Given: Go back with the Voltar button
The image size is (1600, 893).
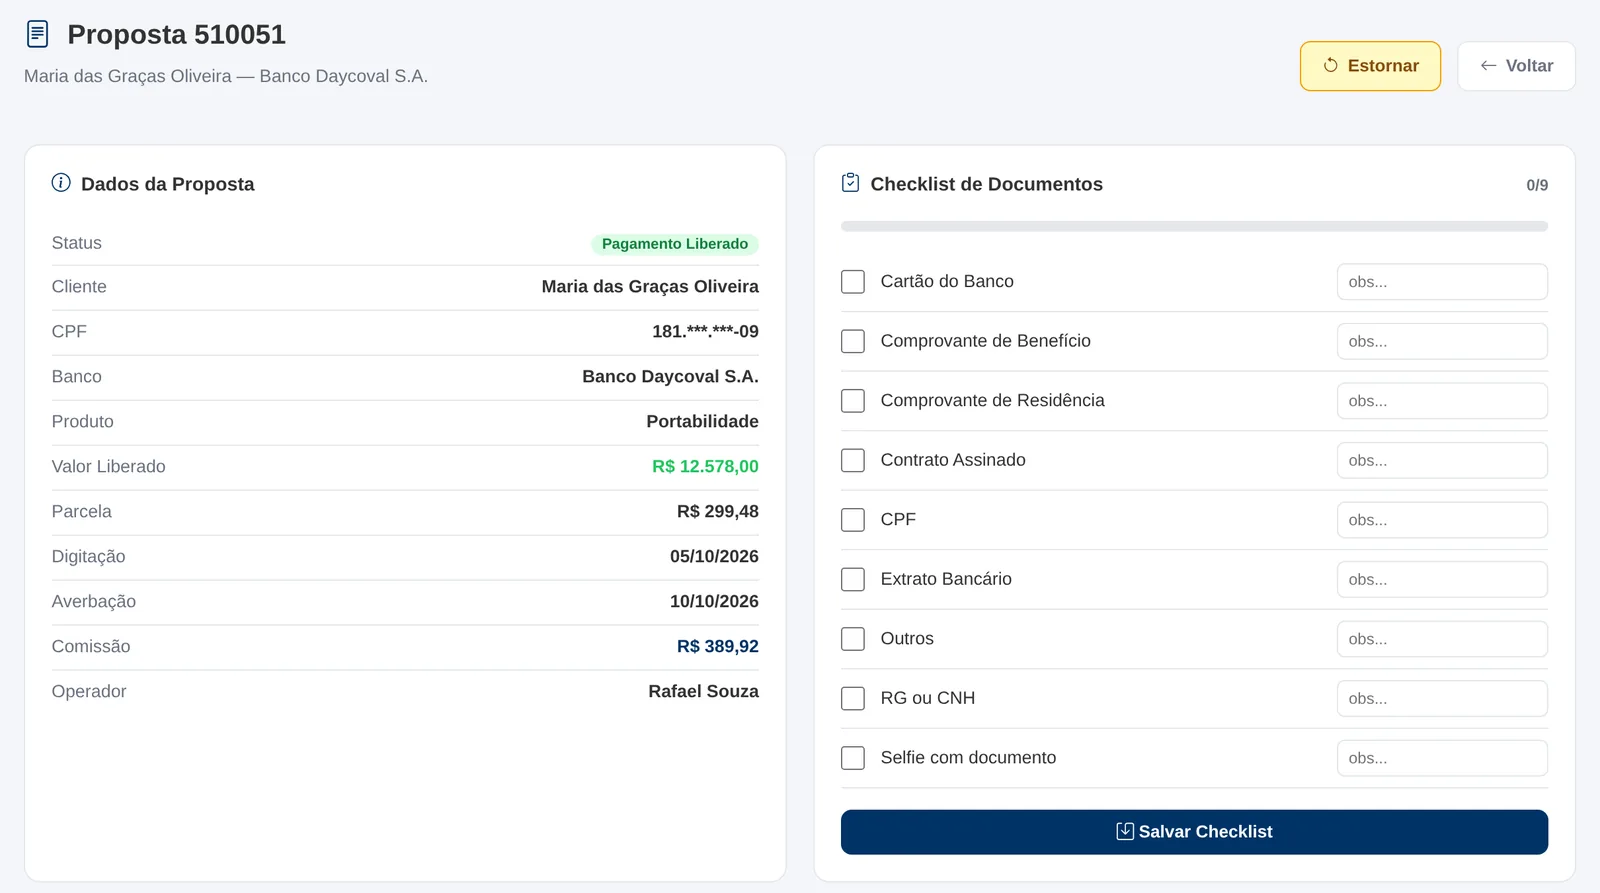Looking at the screenshot, I should click(x=1516, y=66).
